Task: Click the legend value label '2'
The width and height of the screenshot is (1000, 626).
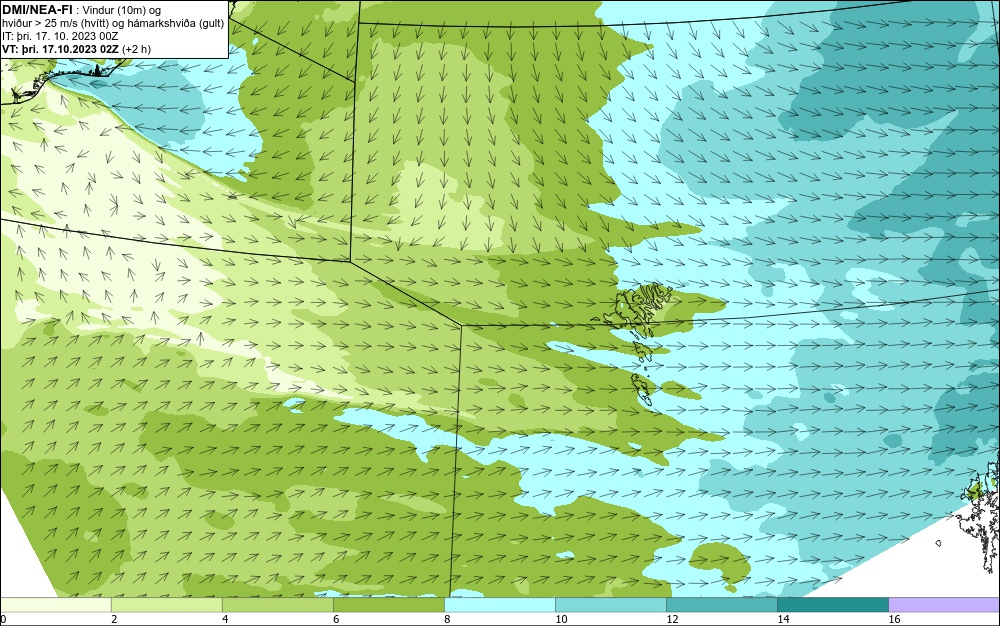Action: 114,619
